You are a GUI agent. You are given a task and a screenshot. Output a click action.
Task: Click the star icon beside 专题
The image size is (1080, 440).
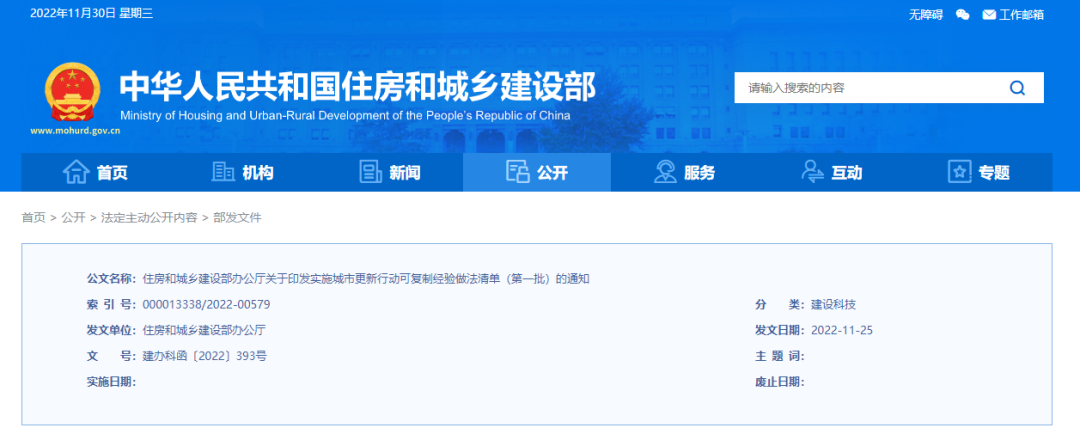pyautogui.click(x=959, y=172)
